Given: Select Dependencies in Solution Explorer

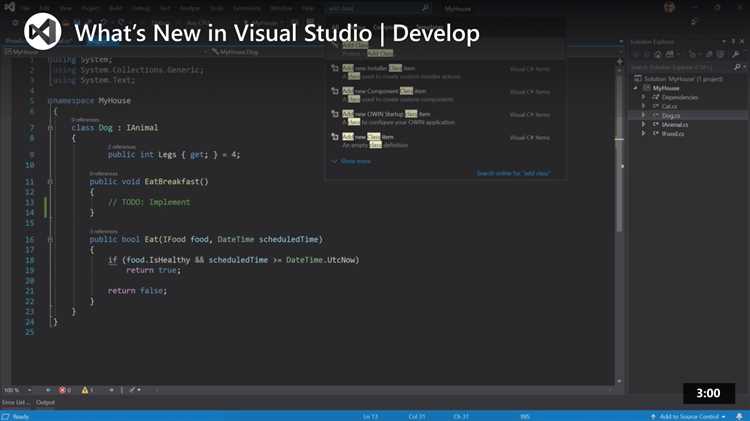Looking at the screenshot, I should pos(680,97).
